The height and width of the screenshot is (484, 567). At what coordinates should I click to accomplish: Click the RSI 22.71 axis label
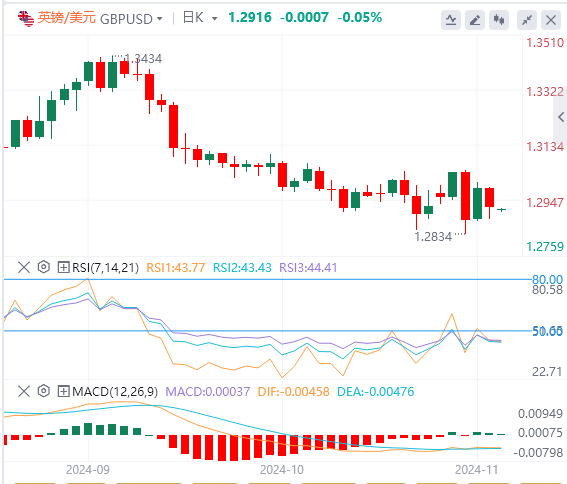tap(547, 372)
